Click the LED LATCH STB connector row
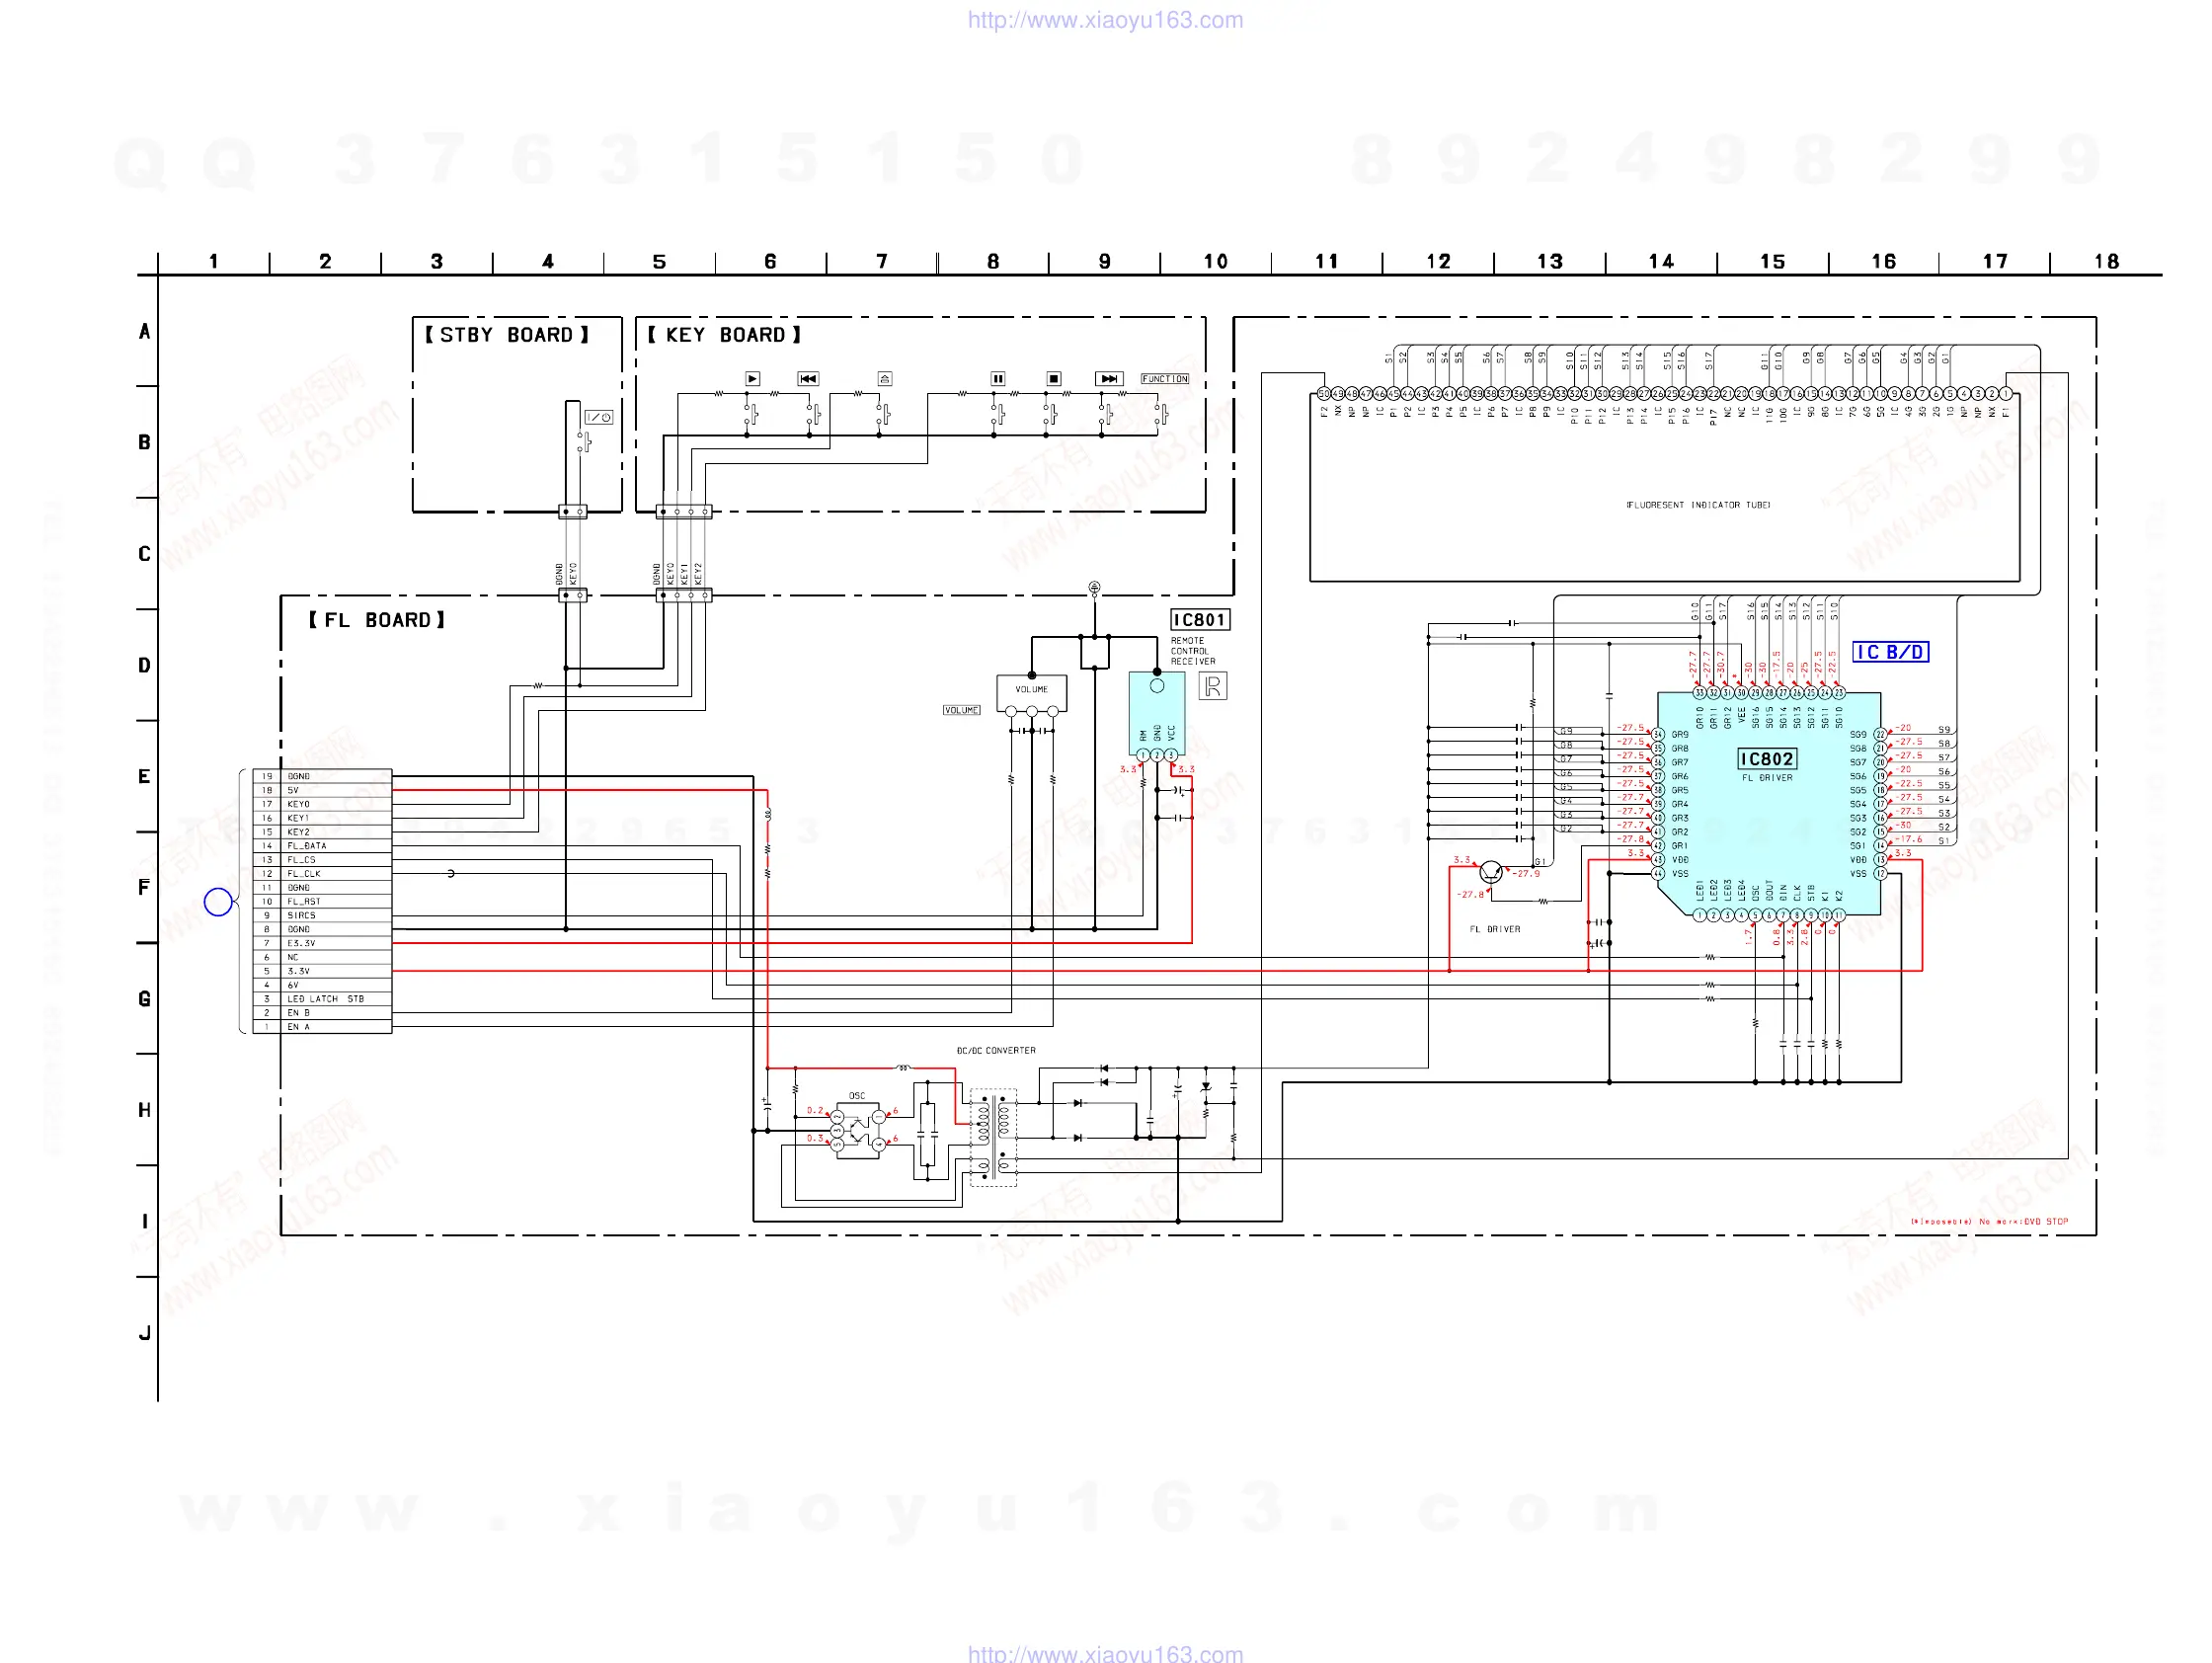Image resolution: width=2212 pixels, height=1663 pixels. tap(325, 999)
